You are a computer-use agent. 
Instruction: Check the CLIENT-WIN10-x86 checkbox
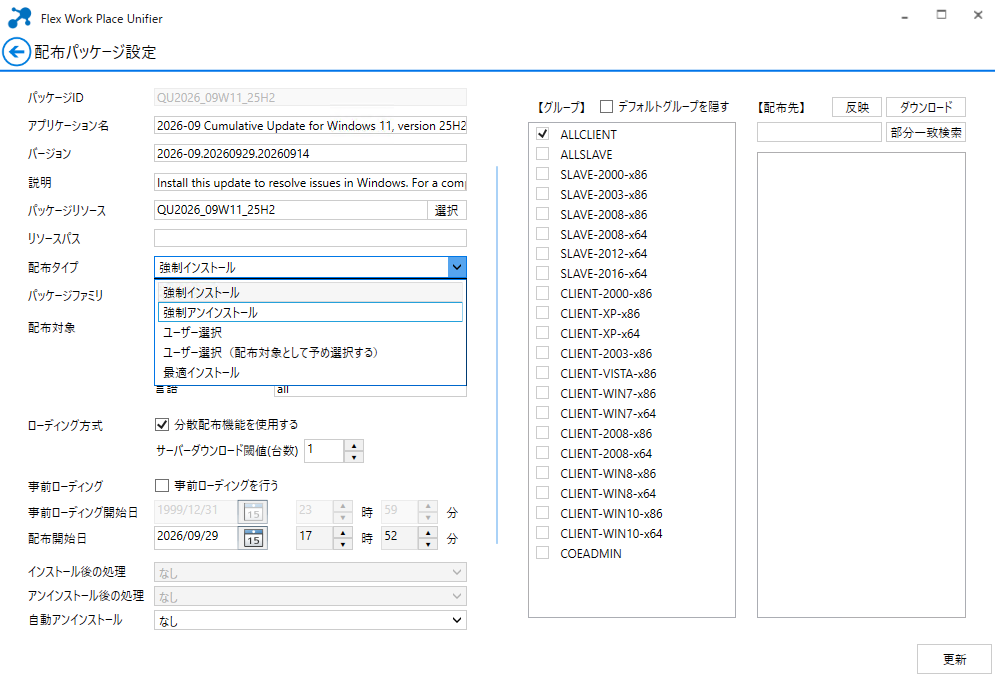[x=543, y=513]
